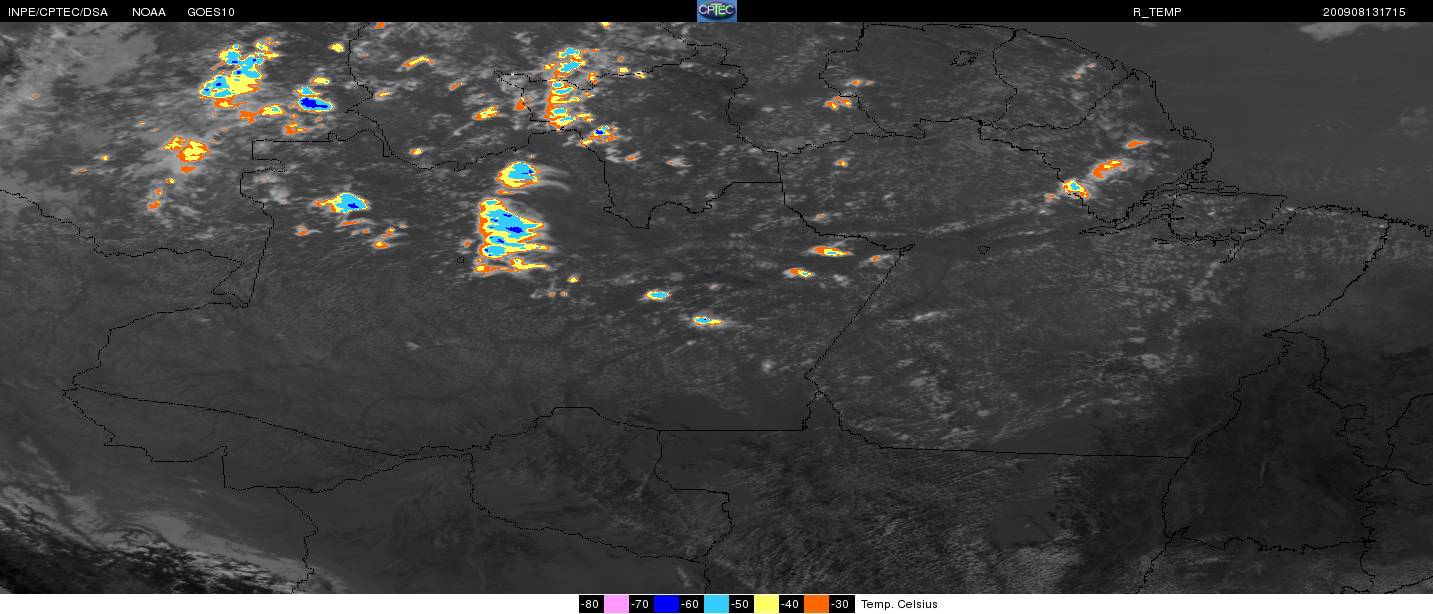
Task: Click the orange legend color swatch
Action: (816, 604)
